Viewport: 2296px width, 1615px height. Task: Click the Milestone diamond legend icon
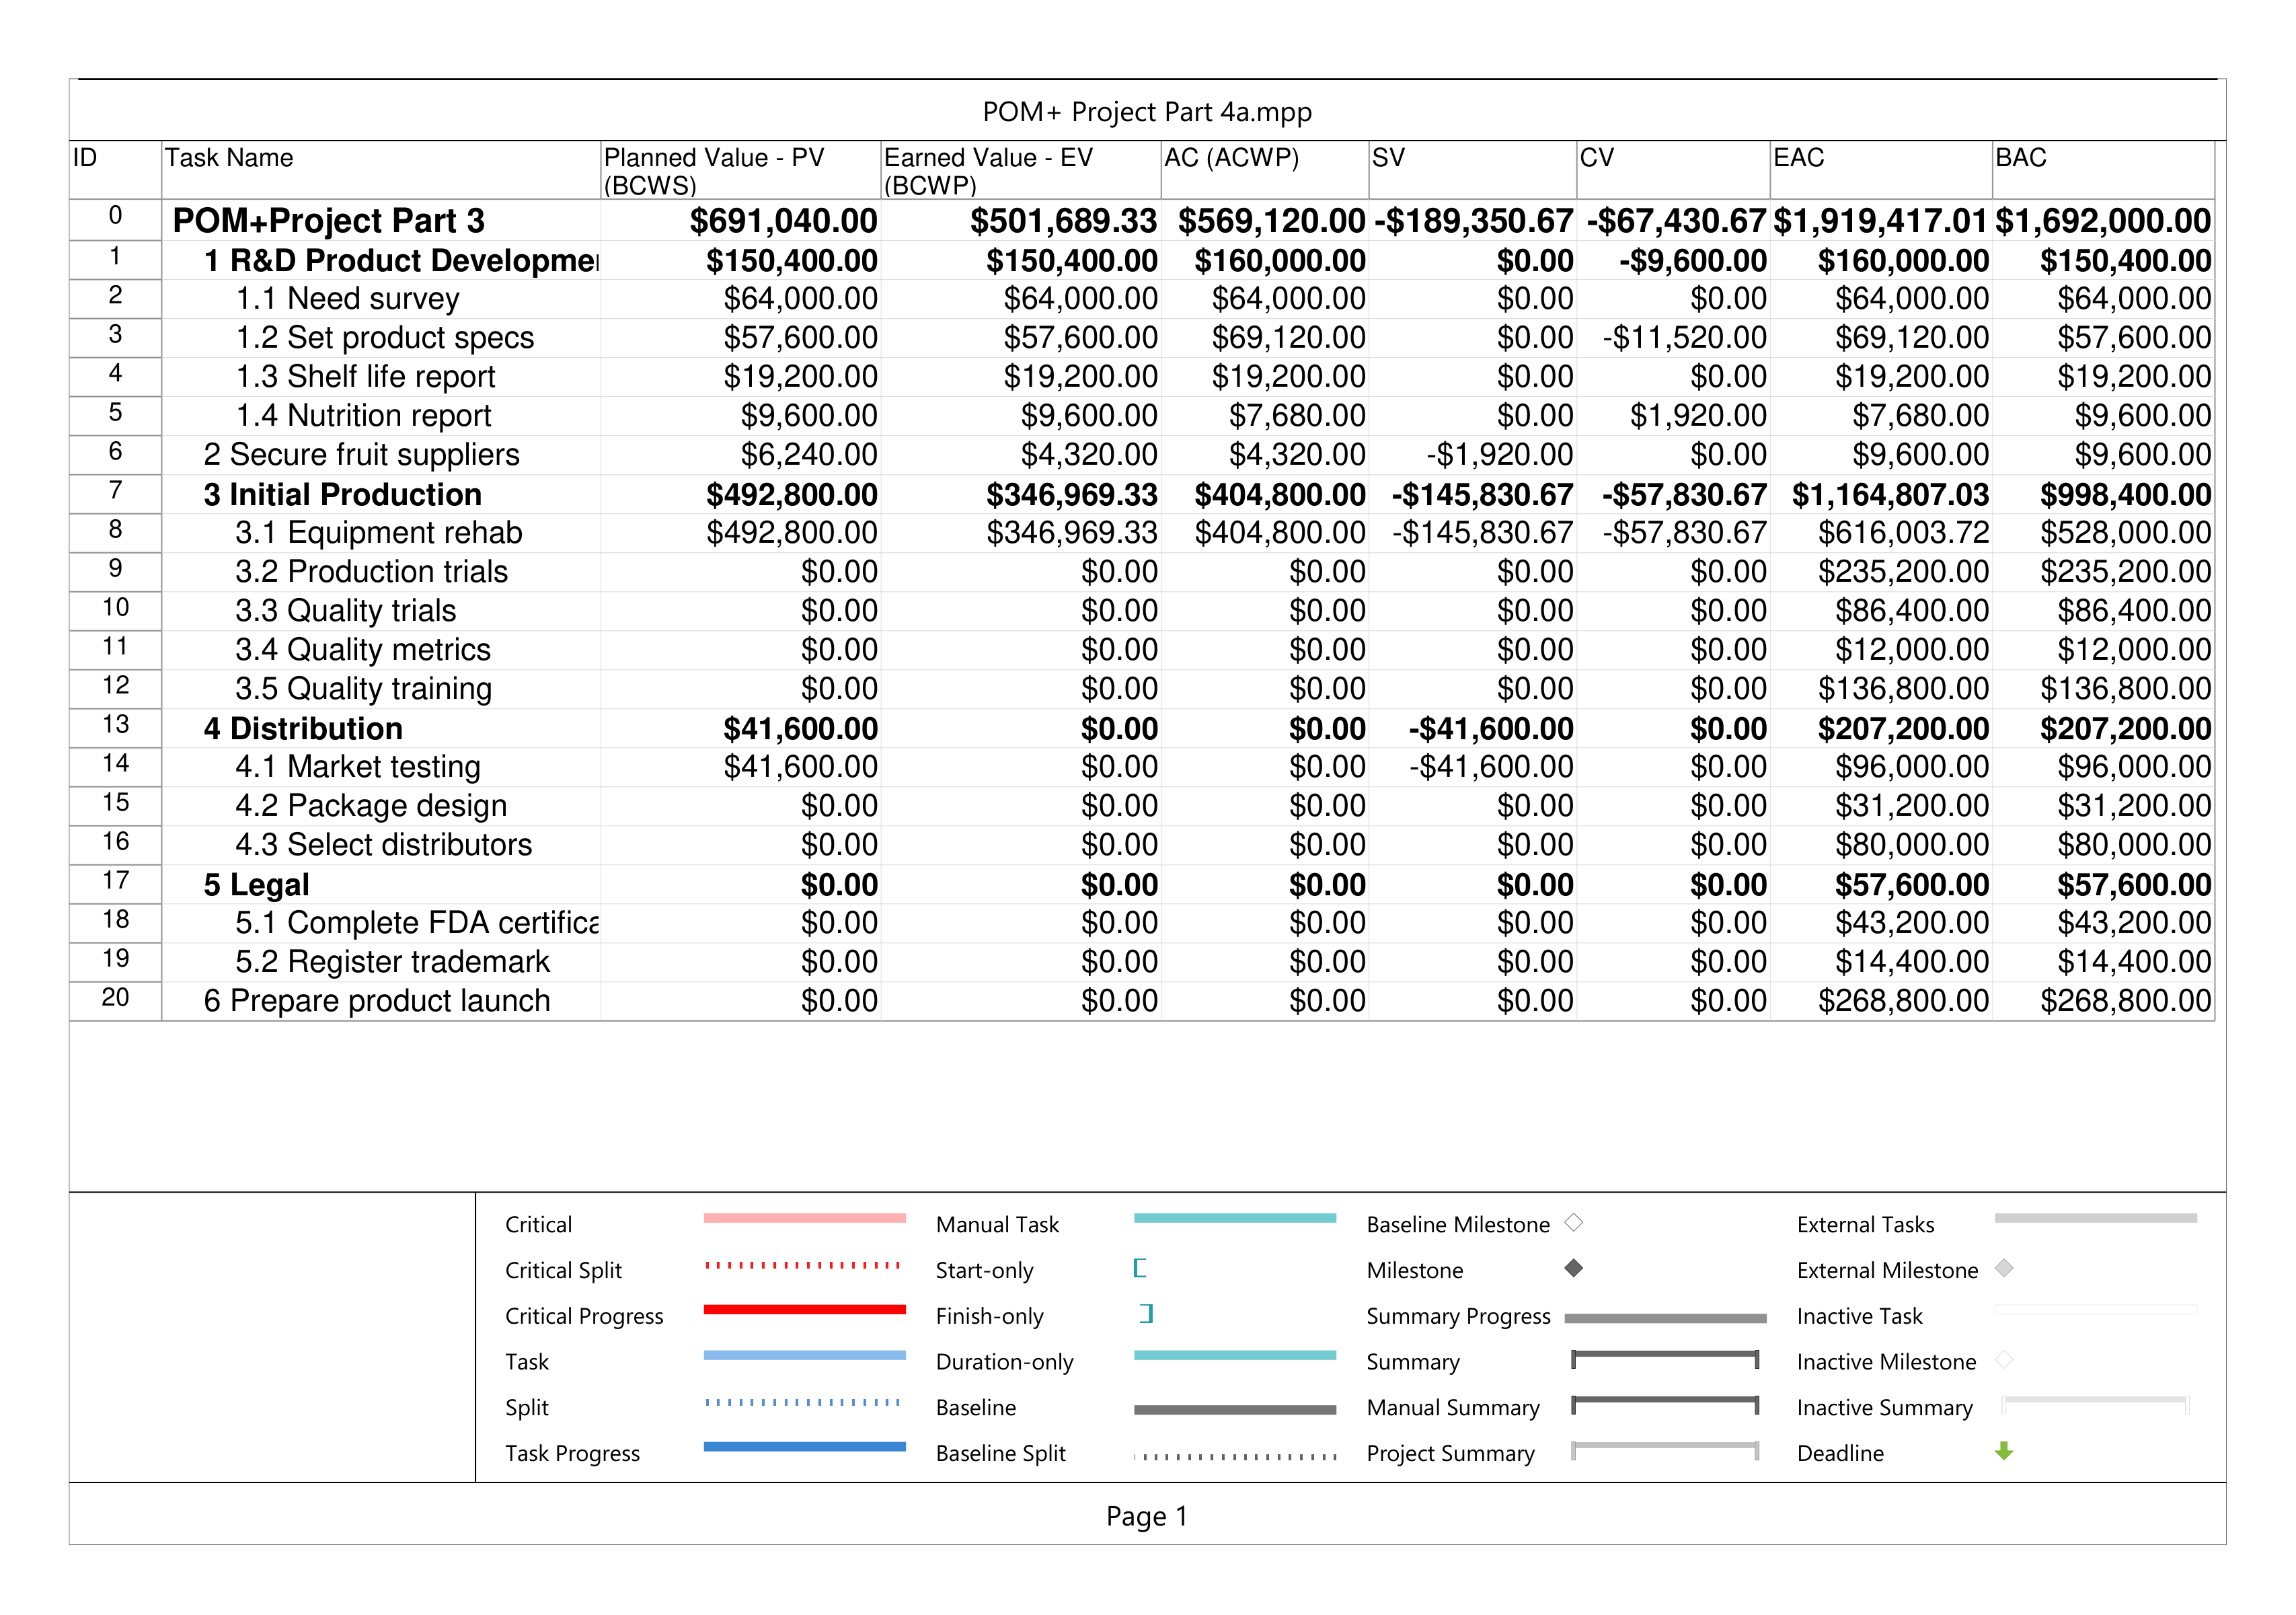[1573, 1268]
